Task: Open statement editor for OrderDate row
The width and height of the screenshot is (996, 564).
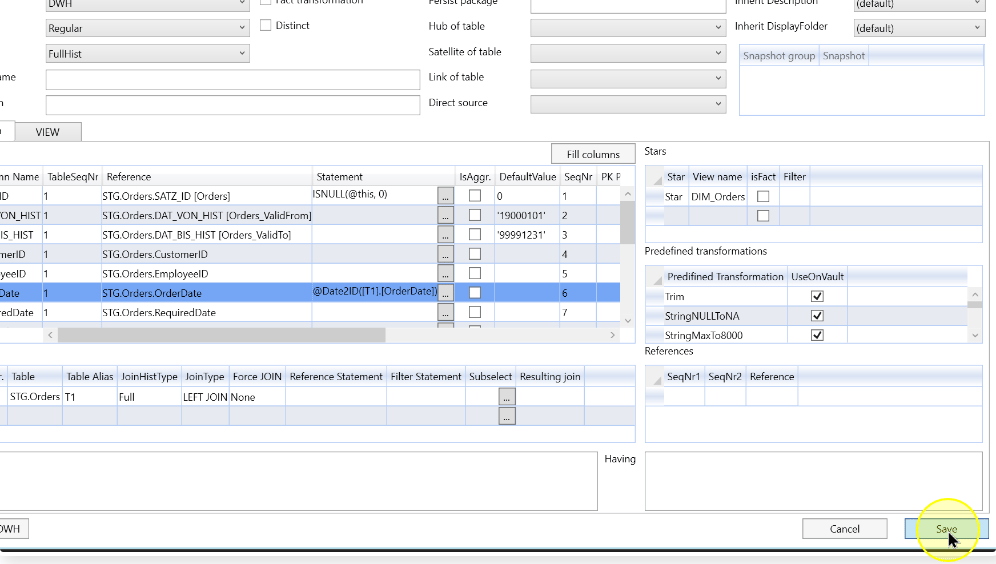Action: coord(445,293)
